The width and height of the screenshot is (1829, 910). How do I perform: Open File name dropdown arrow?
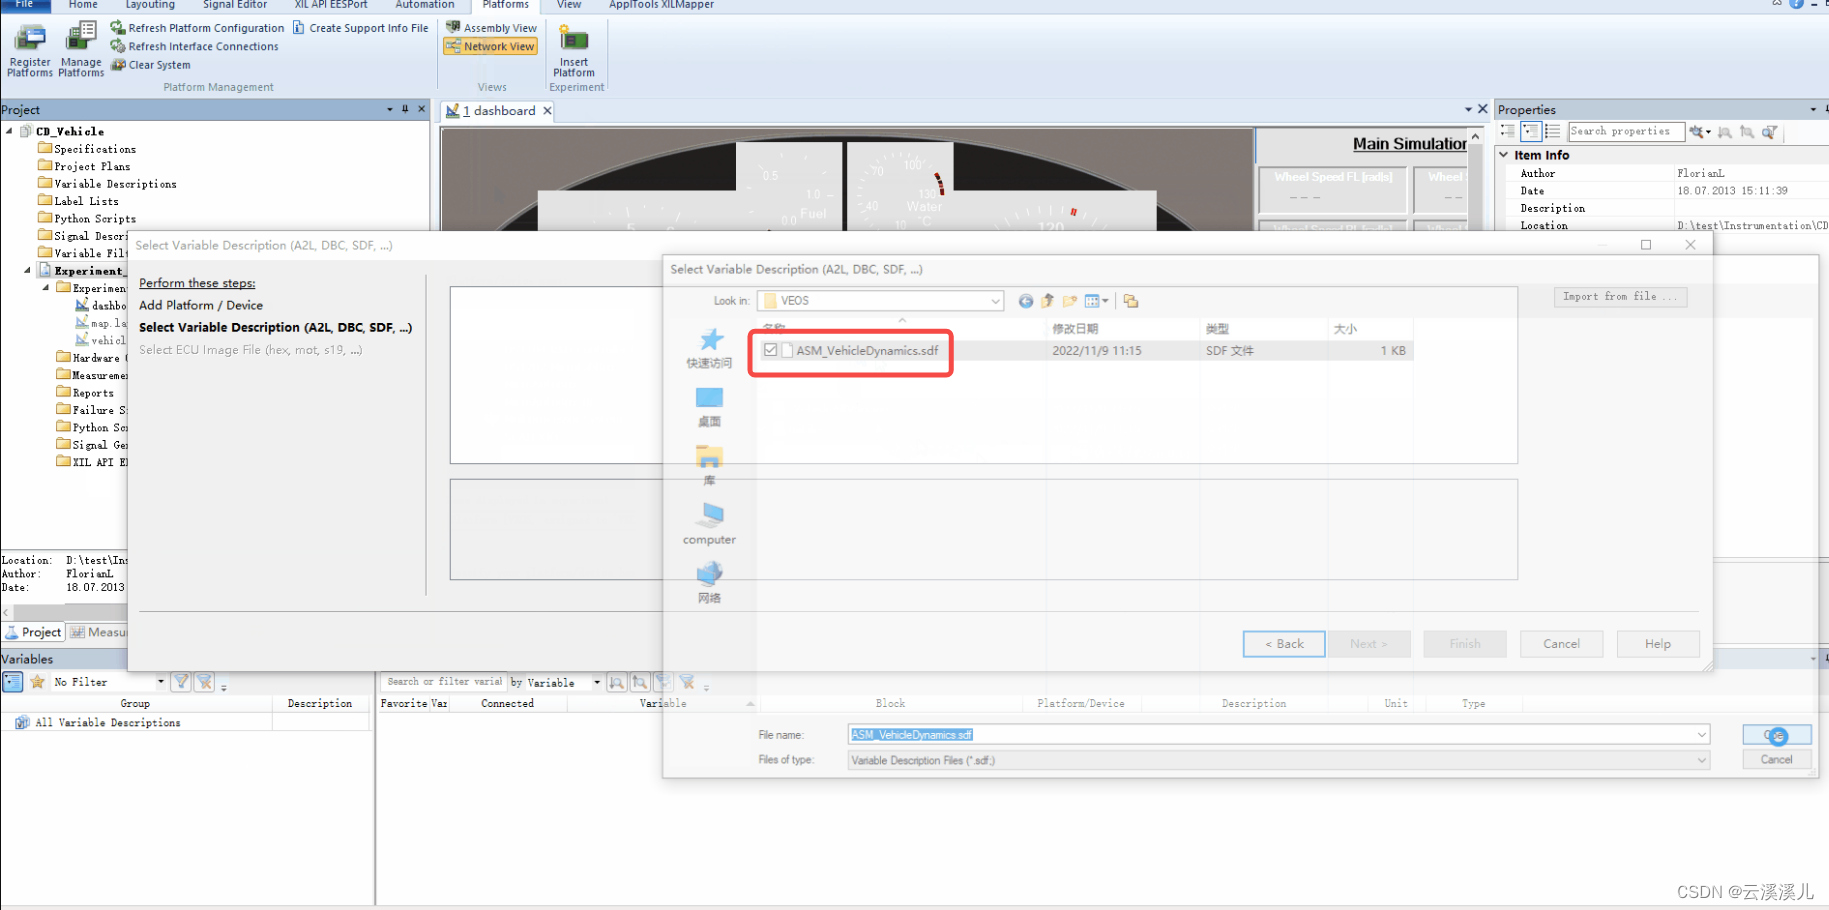[x=1701, y=735]
